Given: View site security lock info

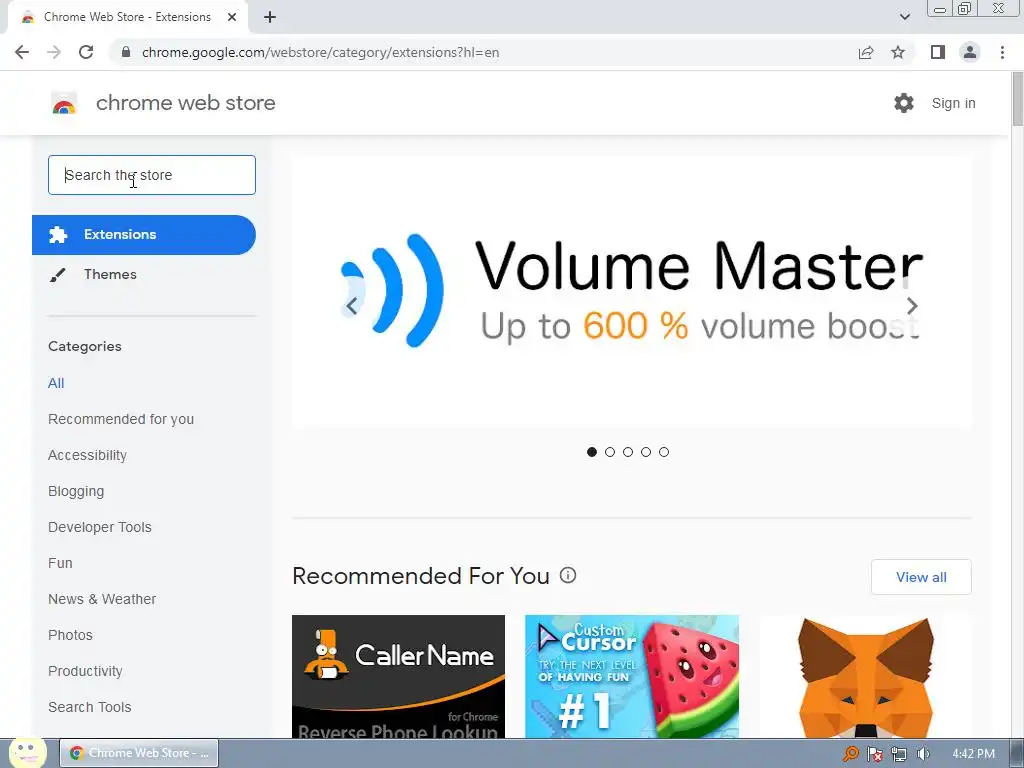Looking at the screenshot, I should tap(126, 52).
